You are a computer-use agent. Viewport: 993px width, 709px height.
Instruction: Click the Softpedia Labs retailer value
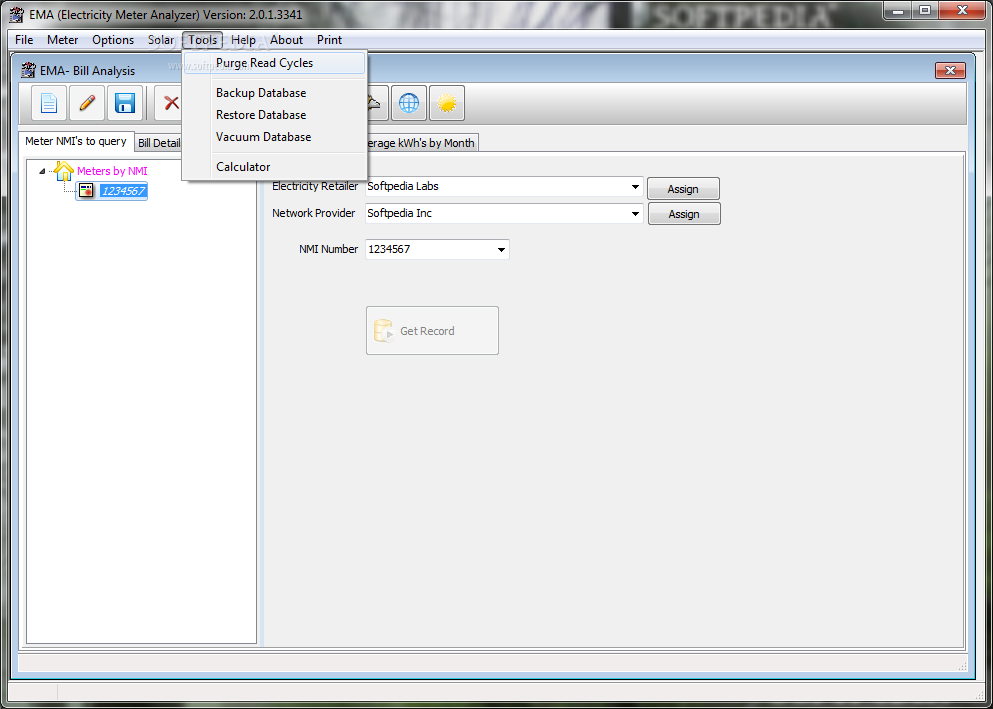pyautogui.click(x=403, y=186)
